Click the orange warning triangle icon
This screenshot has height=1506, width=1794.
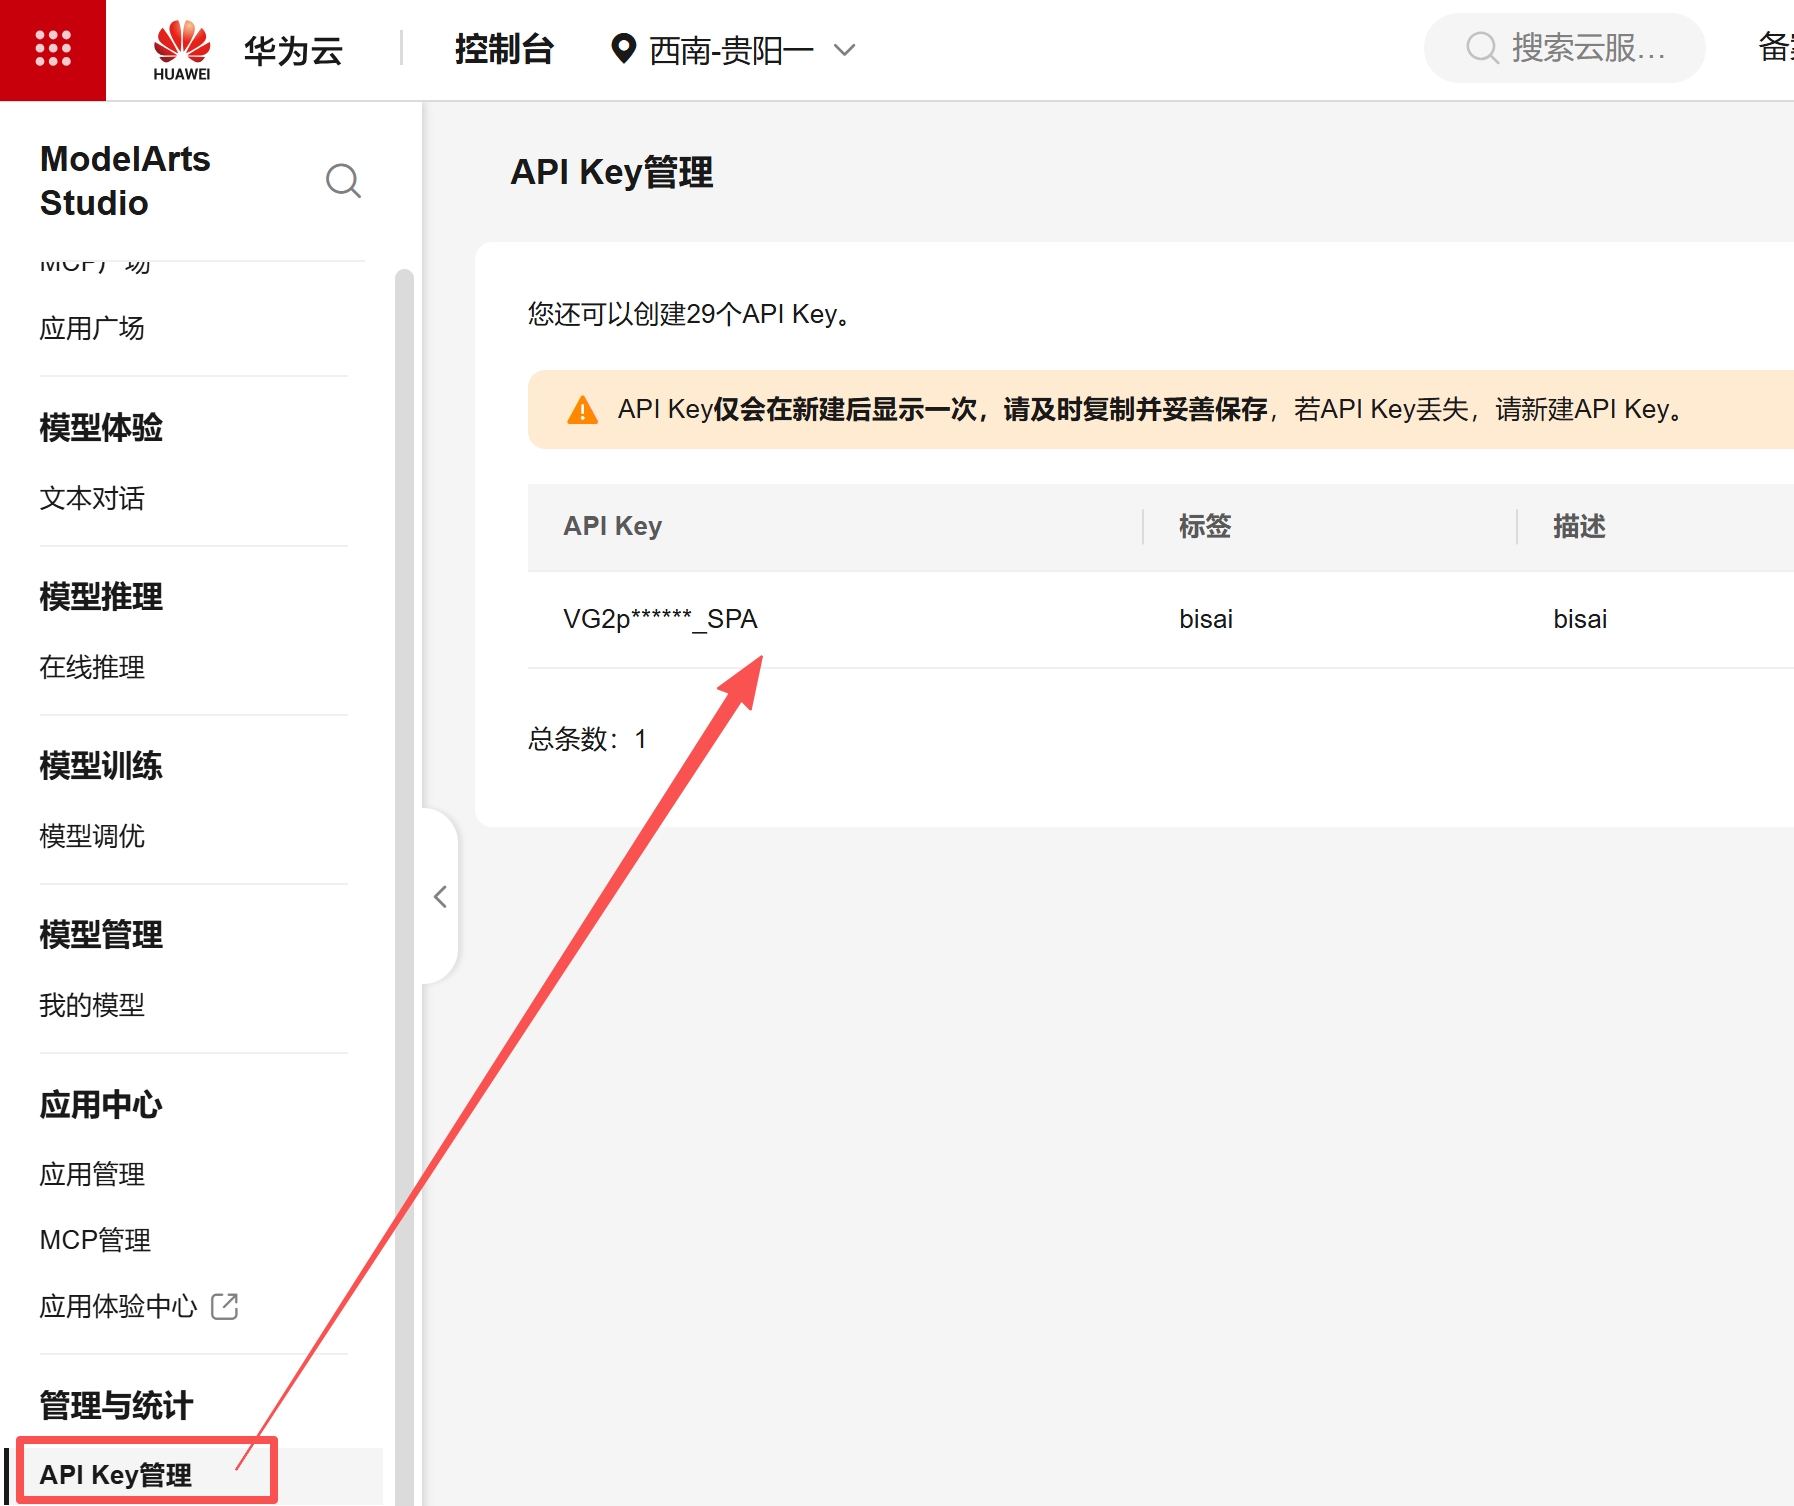point(582,410)
